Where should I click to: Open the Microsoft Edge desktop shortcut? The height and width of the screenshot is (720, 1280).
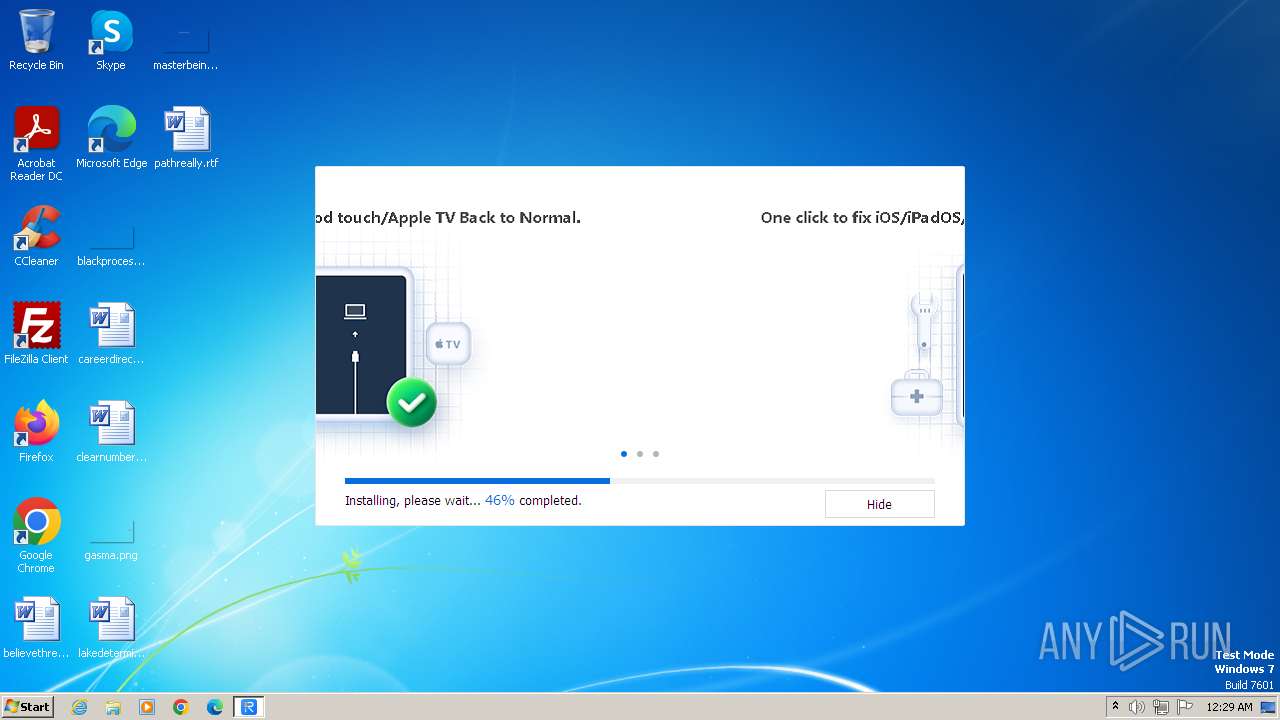click(111, 138)
